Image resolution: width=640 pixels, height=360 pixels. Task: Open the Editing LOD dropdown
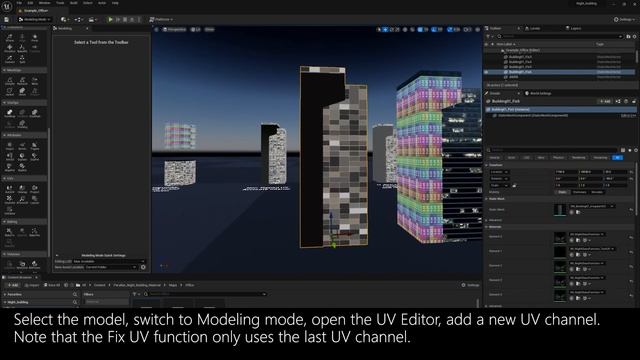[x=109, y=261]
